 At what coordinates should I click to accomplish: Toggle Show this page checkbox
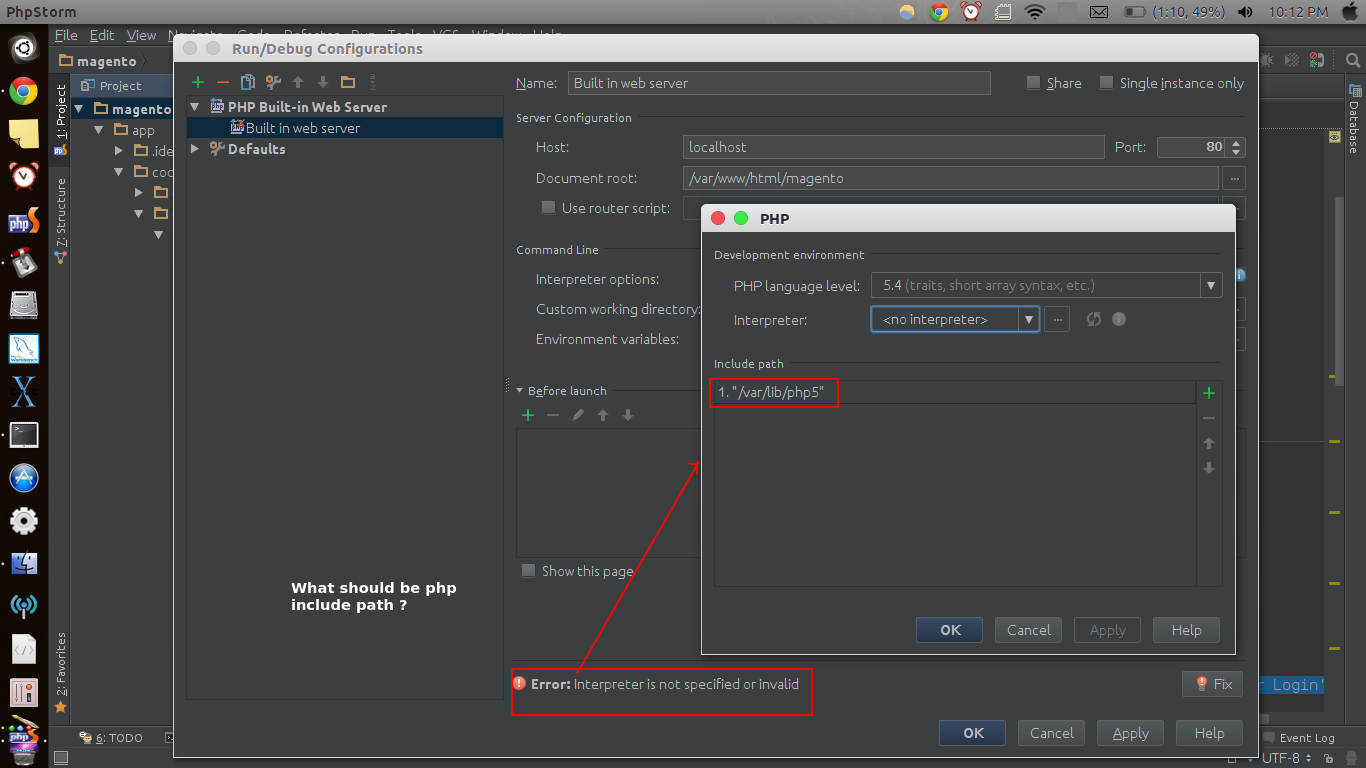click(528, 571)
